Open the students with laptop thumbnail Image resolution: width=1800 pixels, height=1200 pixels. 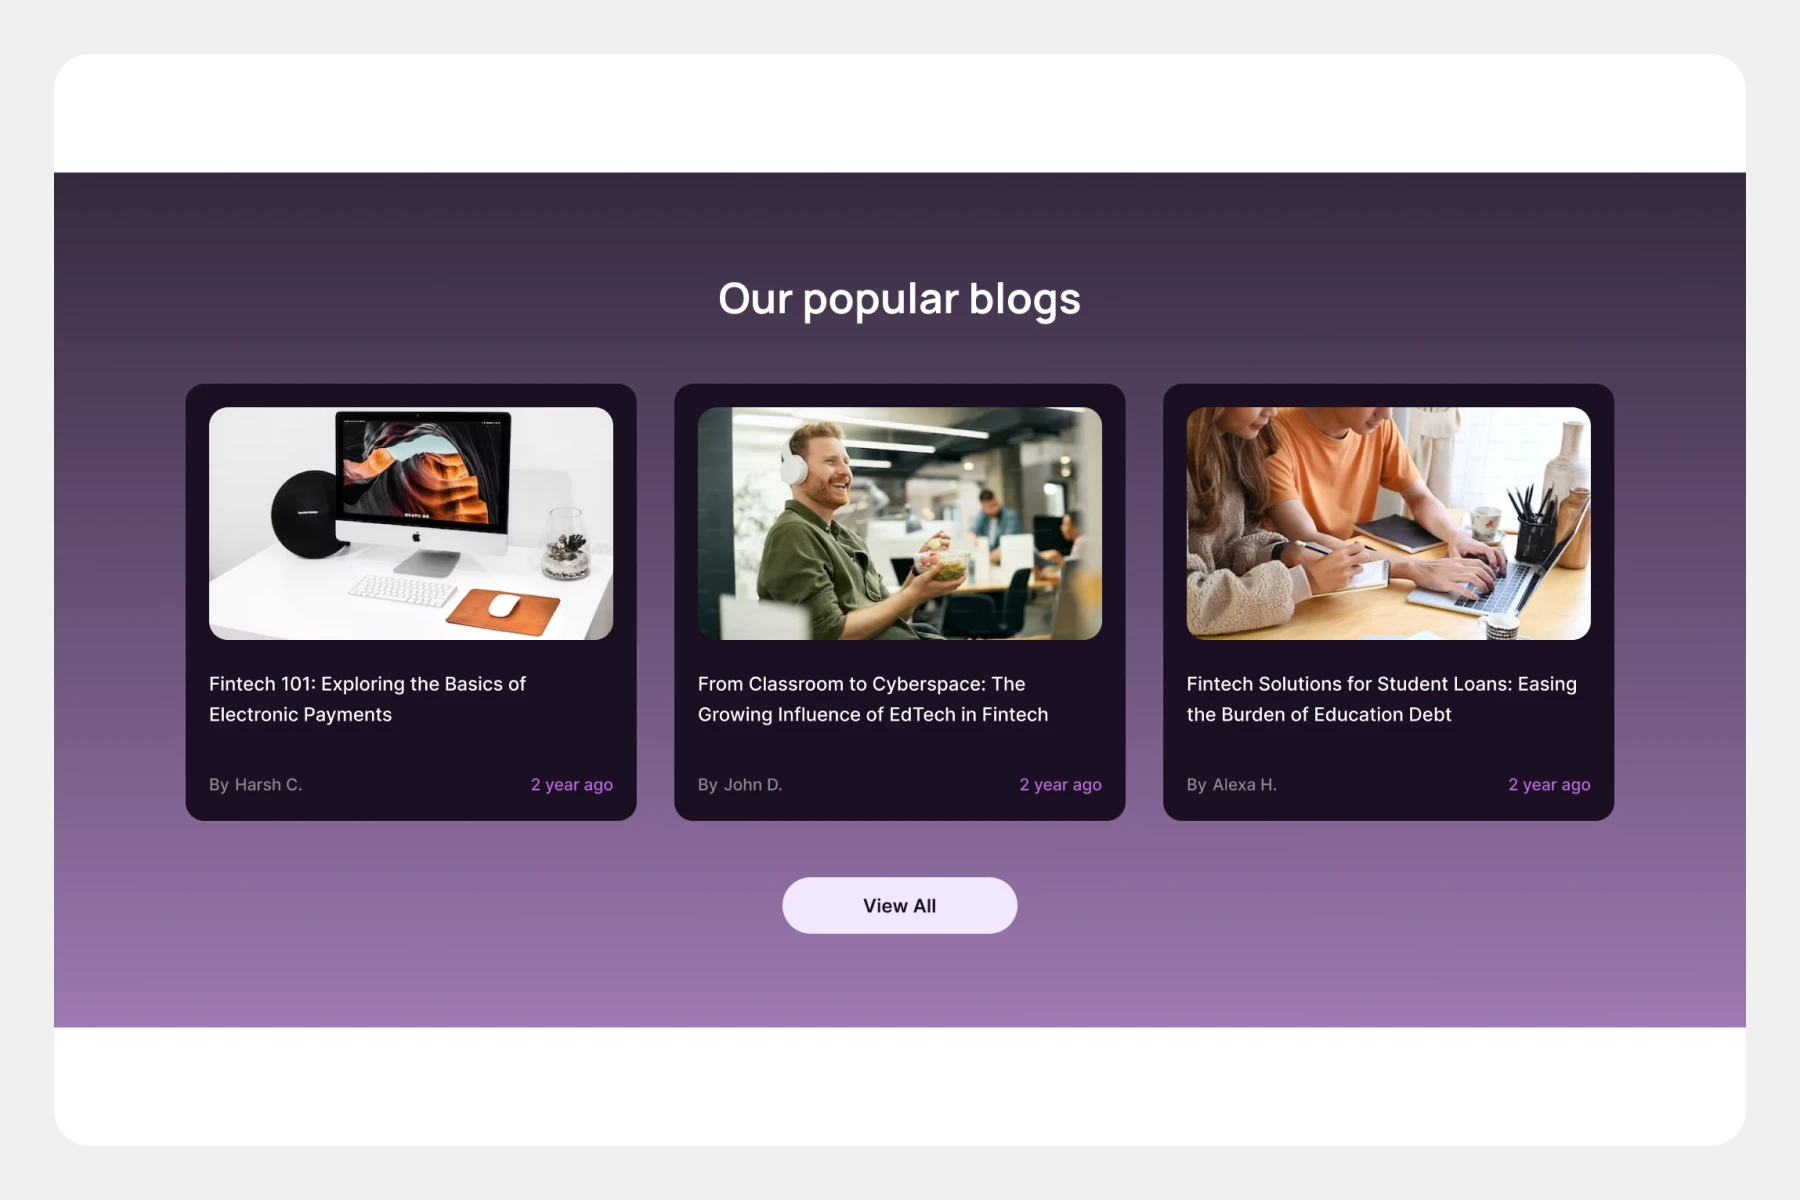click(x=1388, y=523)
